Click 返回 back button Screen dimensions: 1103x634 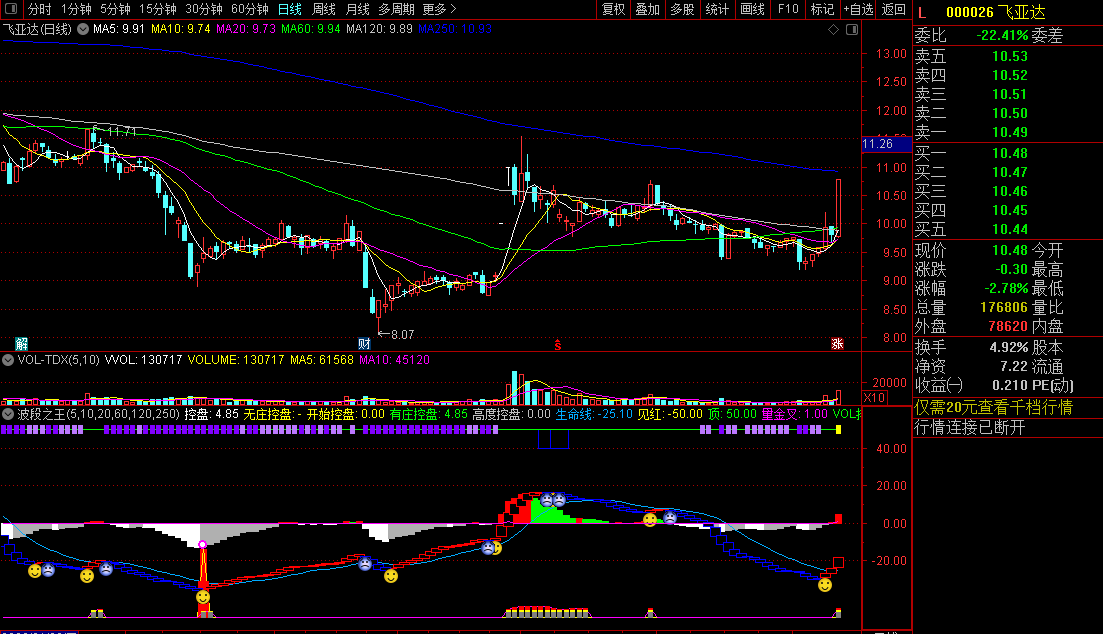point(893,9)
